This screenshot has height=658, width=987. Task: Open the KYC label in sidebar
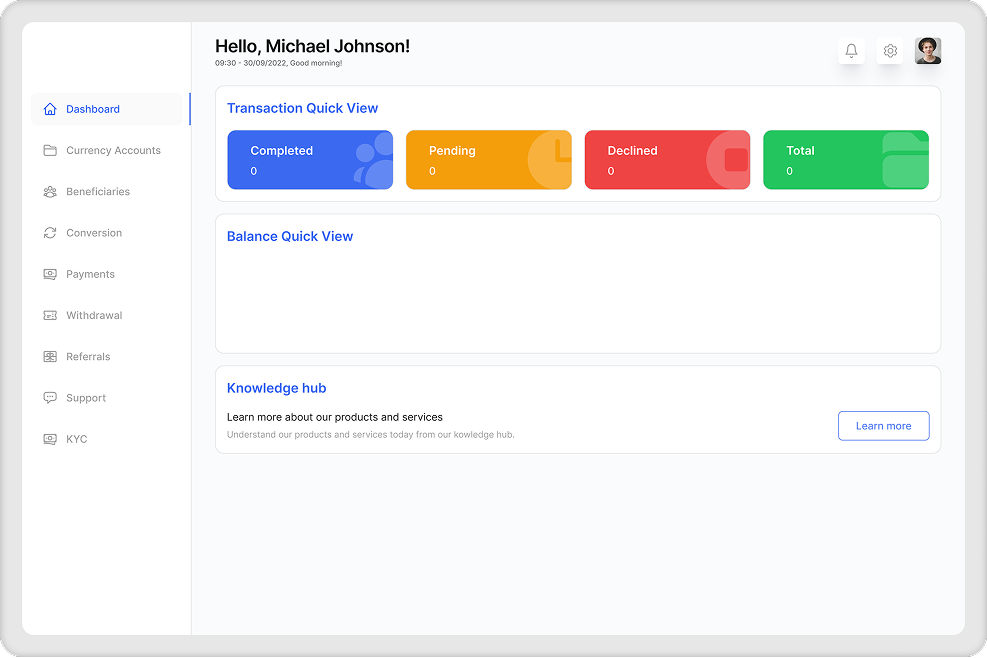(x=77, y=439)
